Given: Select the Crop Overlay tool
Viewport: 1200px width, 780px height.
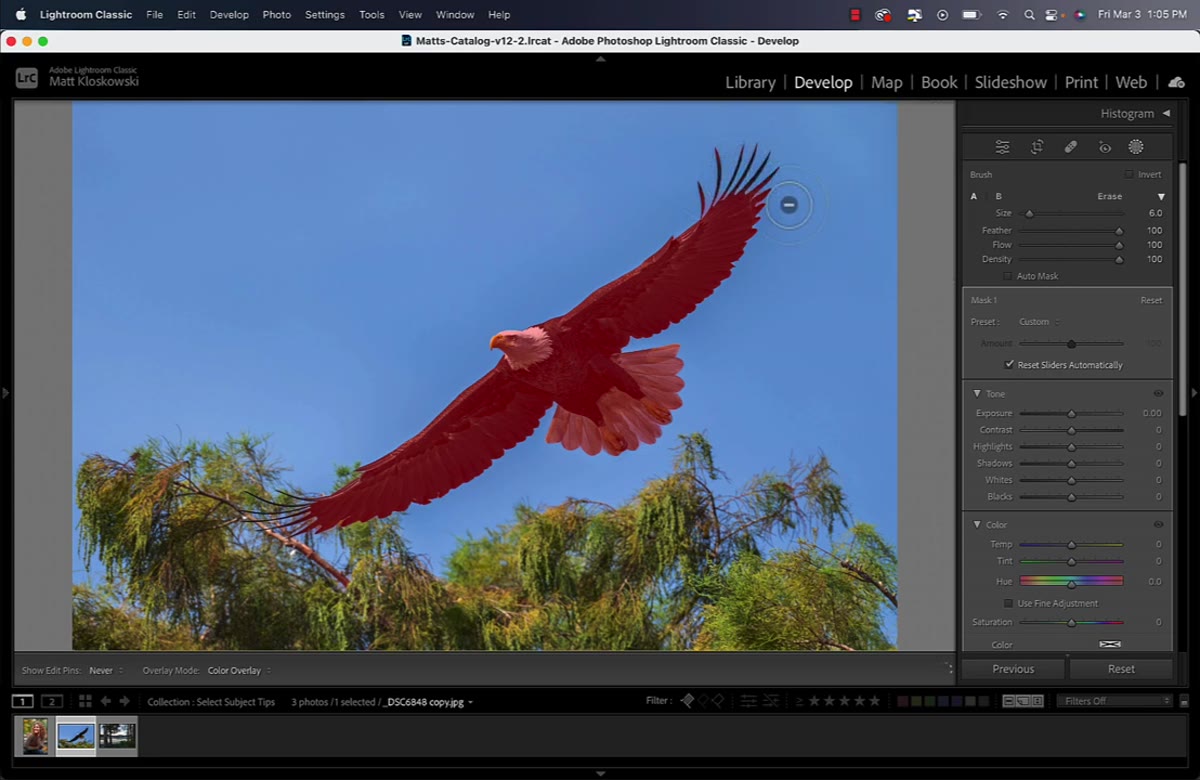Looking at the screenshot, I should click(1037, 147).
